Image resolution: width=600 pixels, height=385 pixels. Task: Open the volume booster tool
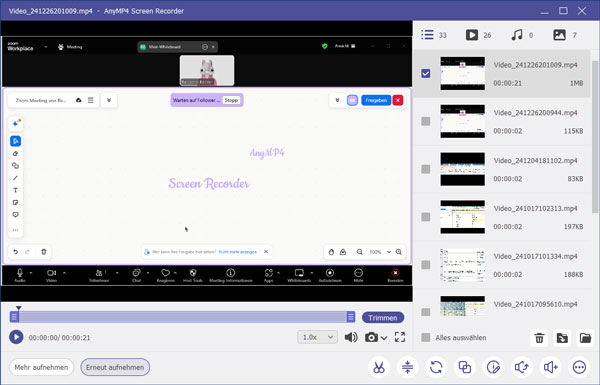point(551,367)
